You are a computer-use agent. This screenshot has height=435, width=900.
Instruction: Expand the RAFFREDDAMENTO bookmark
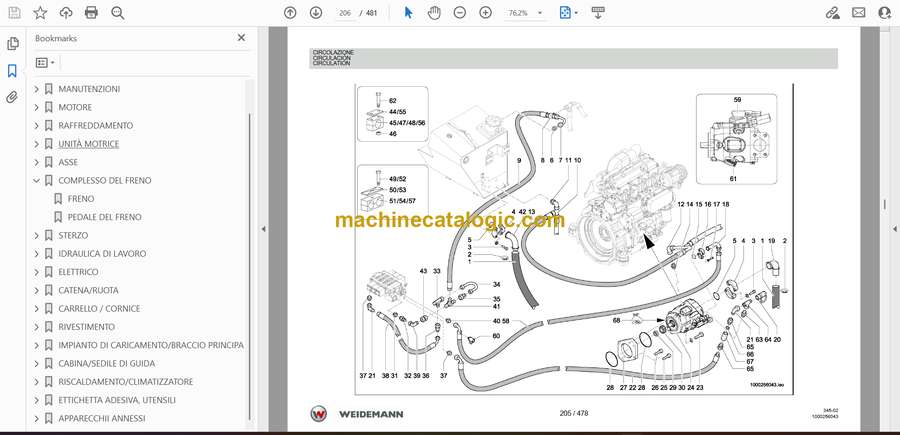pos(37,126)
